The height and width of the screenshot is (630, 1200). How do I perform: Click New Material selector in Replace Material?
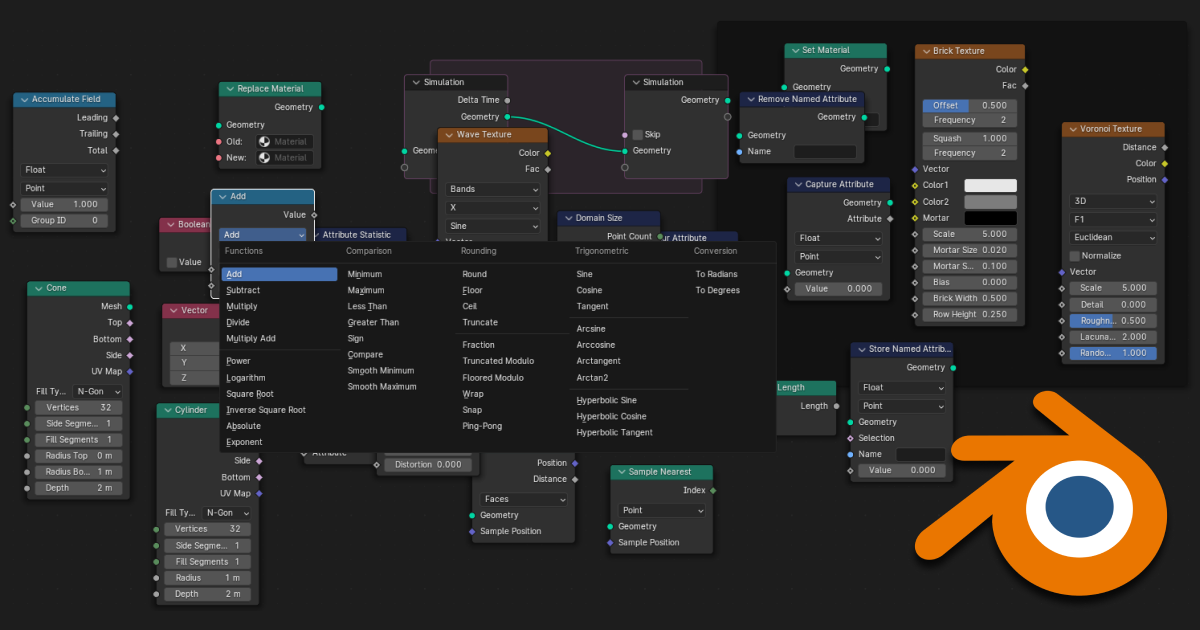[284, 158]
